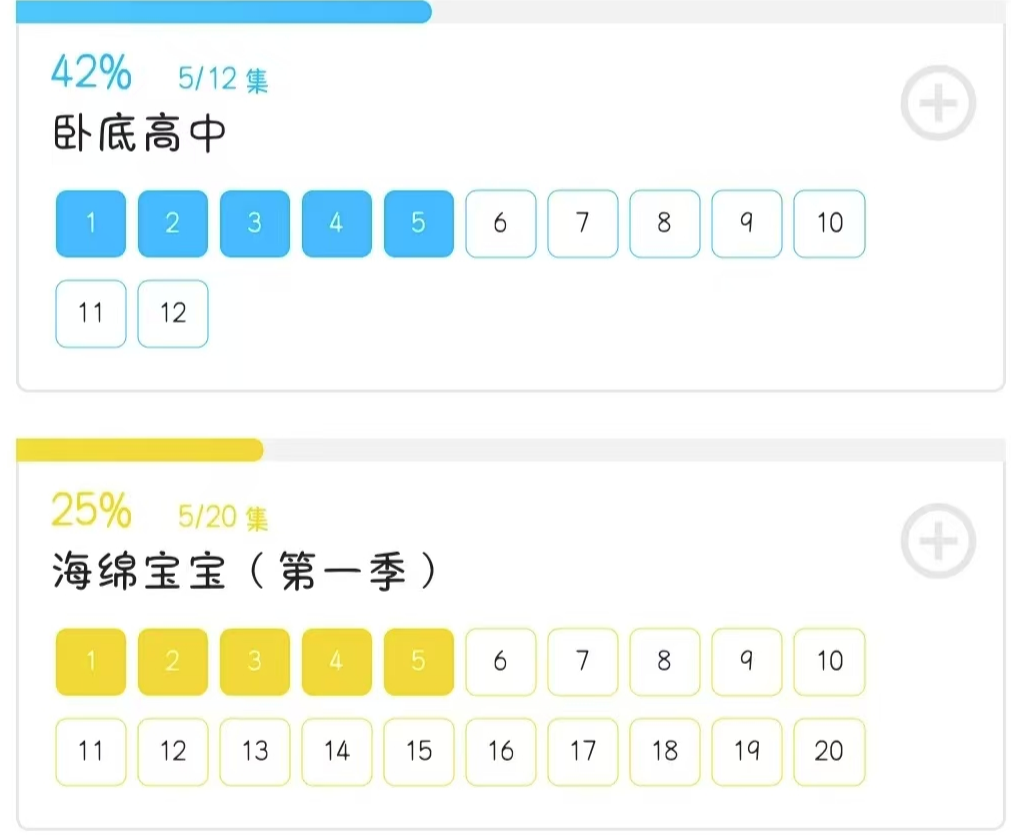Unmark episode 1 of 卧底高中

point(91,223)
